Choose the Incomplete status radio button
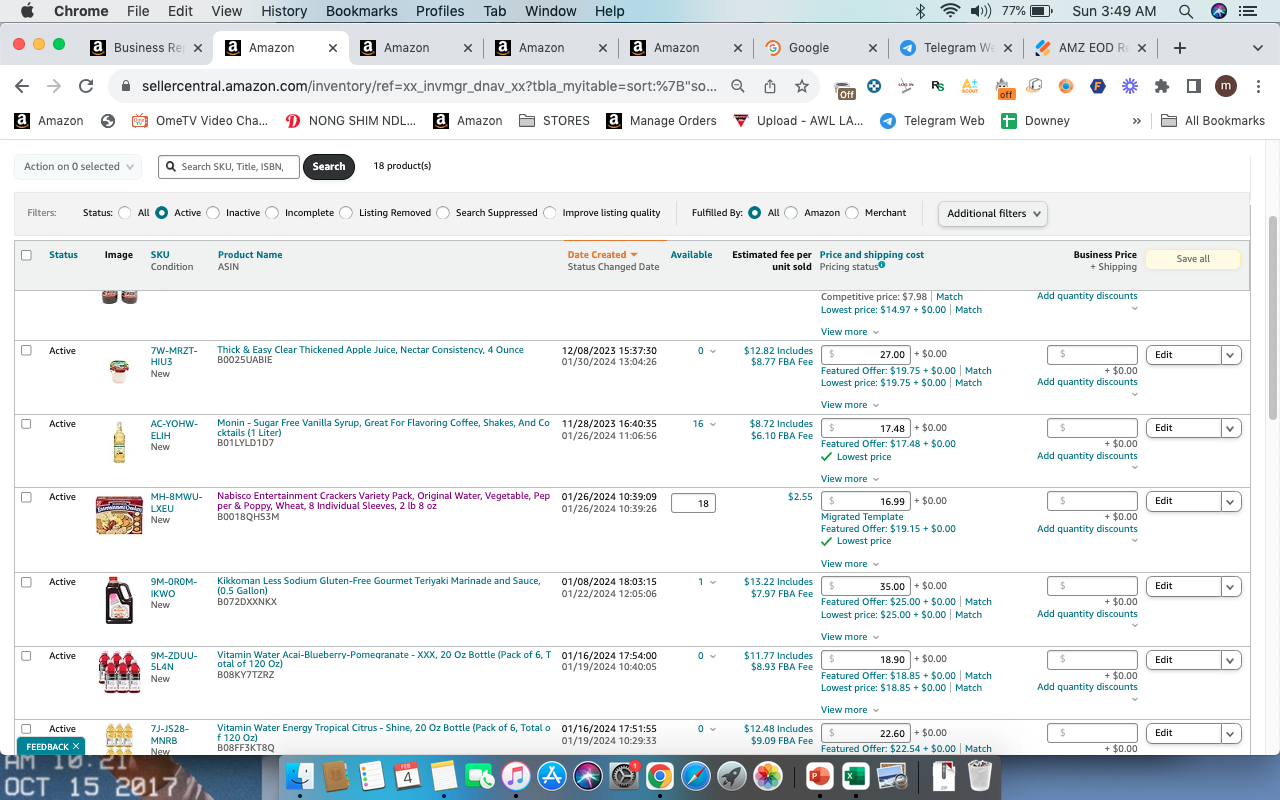The height and width of the screenshot is (800, 1280). 271,213
